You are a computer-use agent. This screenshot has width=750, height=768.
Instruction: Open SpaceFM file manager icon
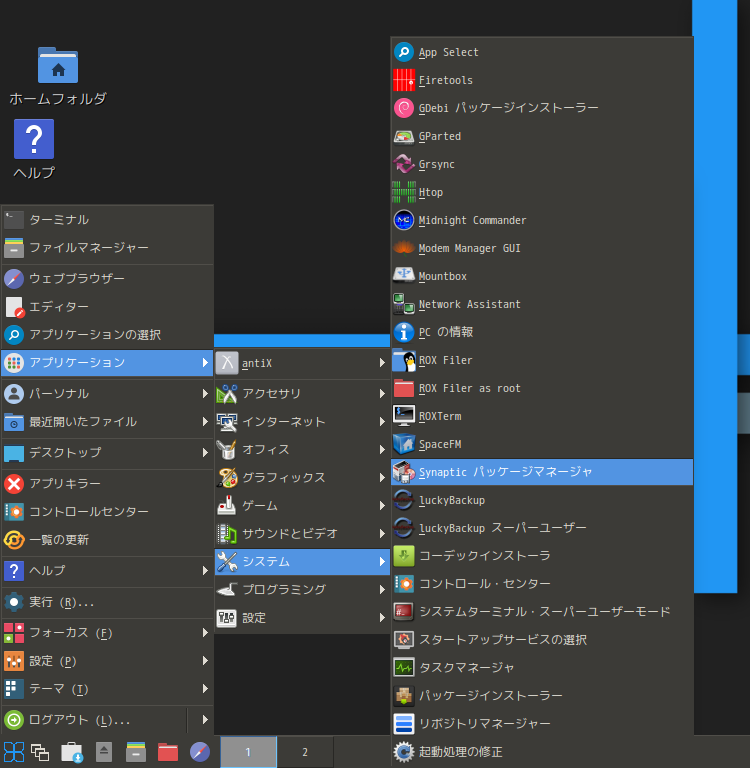[404, 444]
